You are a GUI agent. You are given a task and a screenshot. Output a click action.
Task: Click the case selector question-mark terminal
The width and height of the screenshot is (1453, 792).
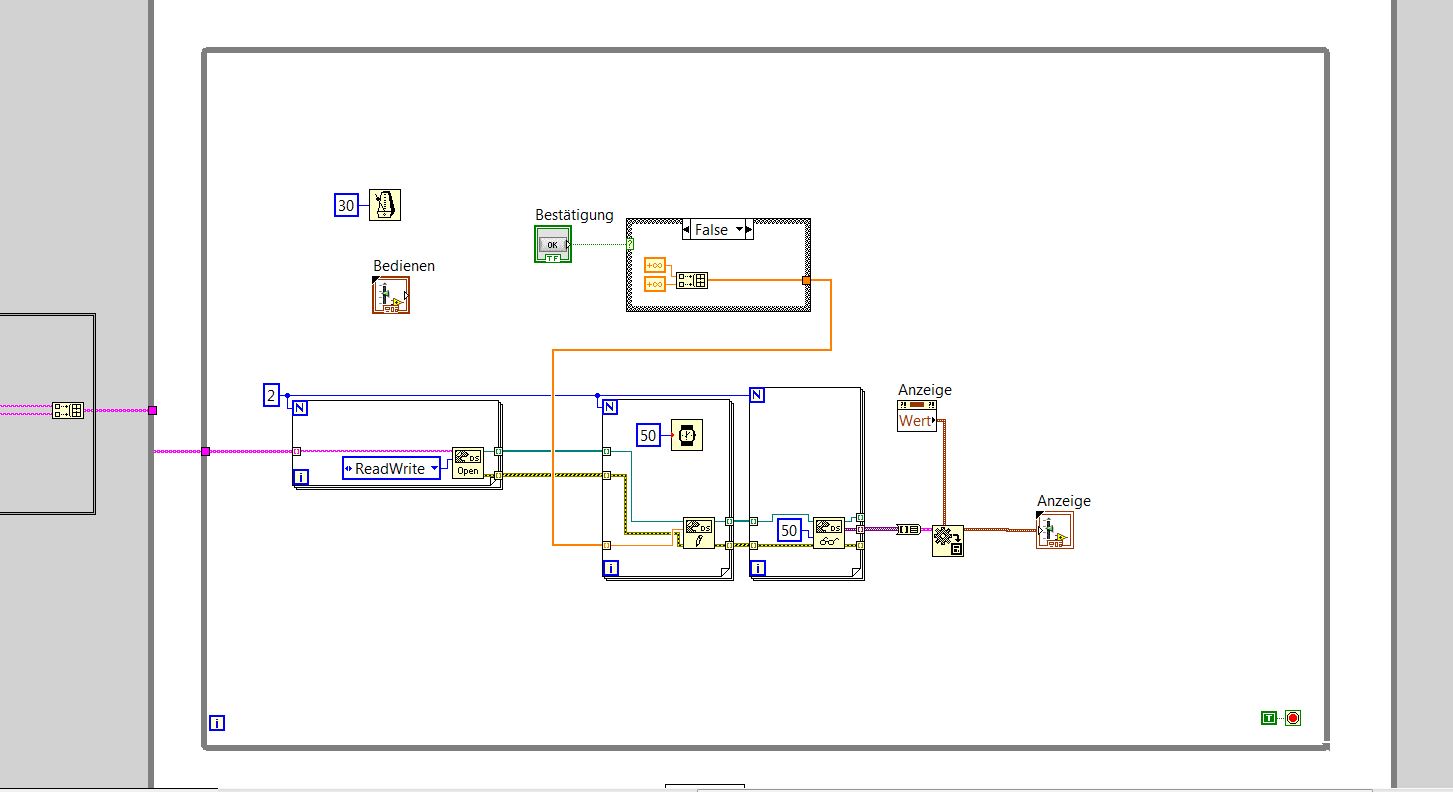(x=630, y=244)
